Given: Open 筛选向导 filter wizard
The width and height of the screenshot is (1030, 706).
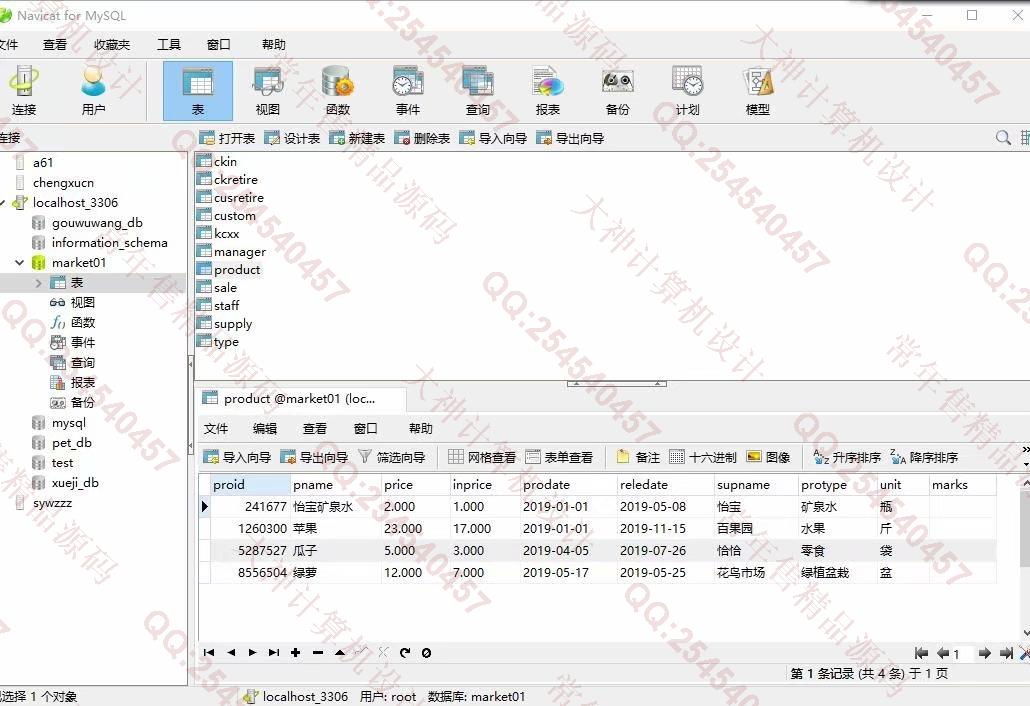Looking at the screenshot, I should (392, 457).
